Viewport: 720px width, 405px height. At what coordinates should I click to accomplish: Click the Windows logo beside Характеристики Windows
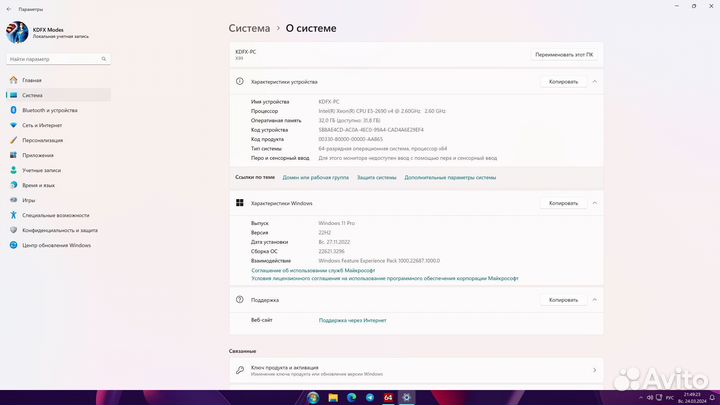point(240,203)
